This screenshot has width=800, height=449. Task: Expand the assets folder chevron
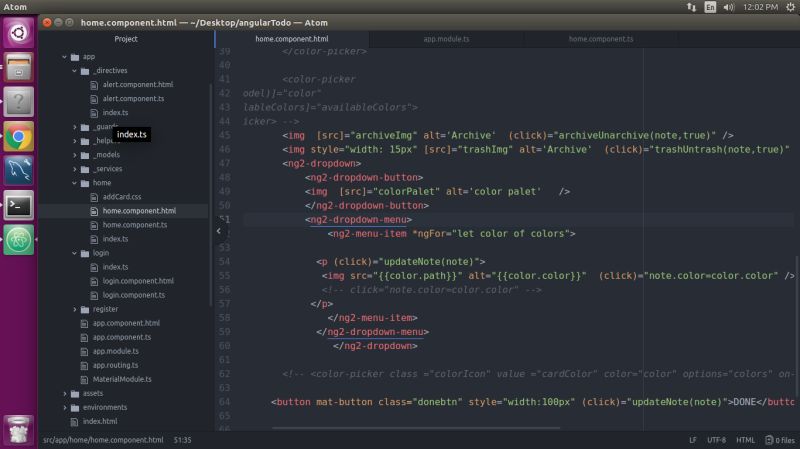[64, 393]
